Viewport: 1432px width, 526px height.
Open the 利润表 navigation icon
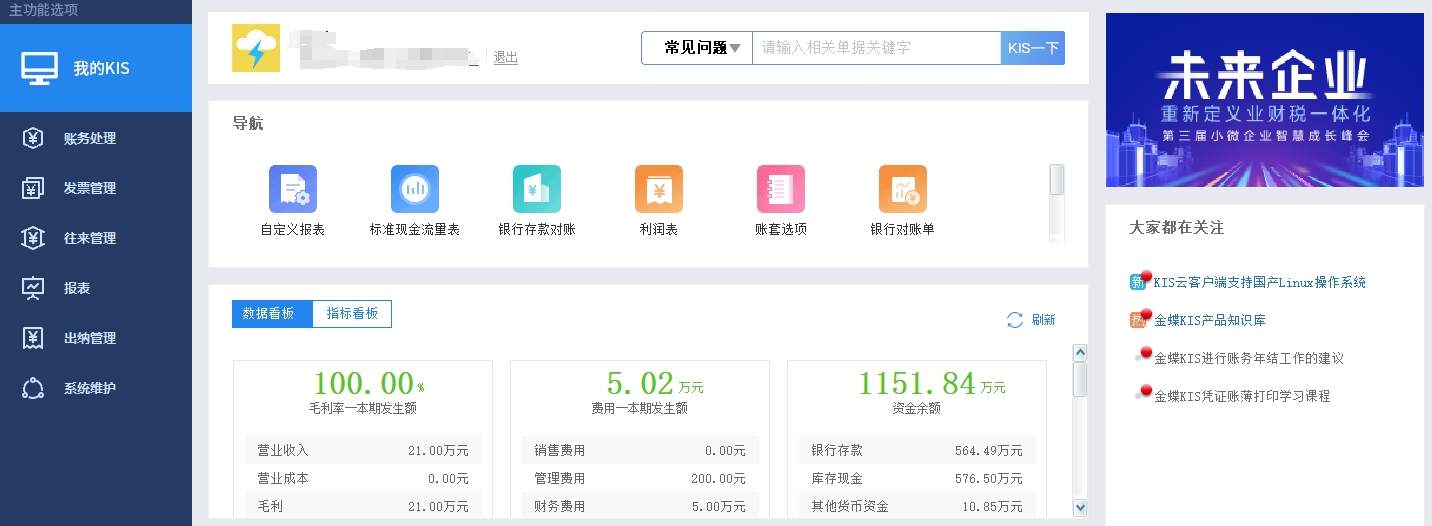coord(659,189)
